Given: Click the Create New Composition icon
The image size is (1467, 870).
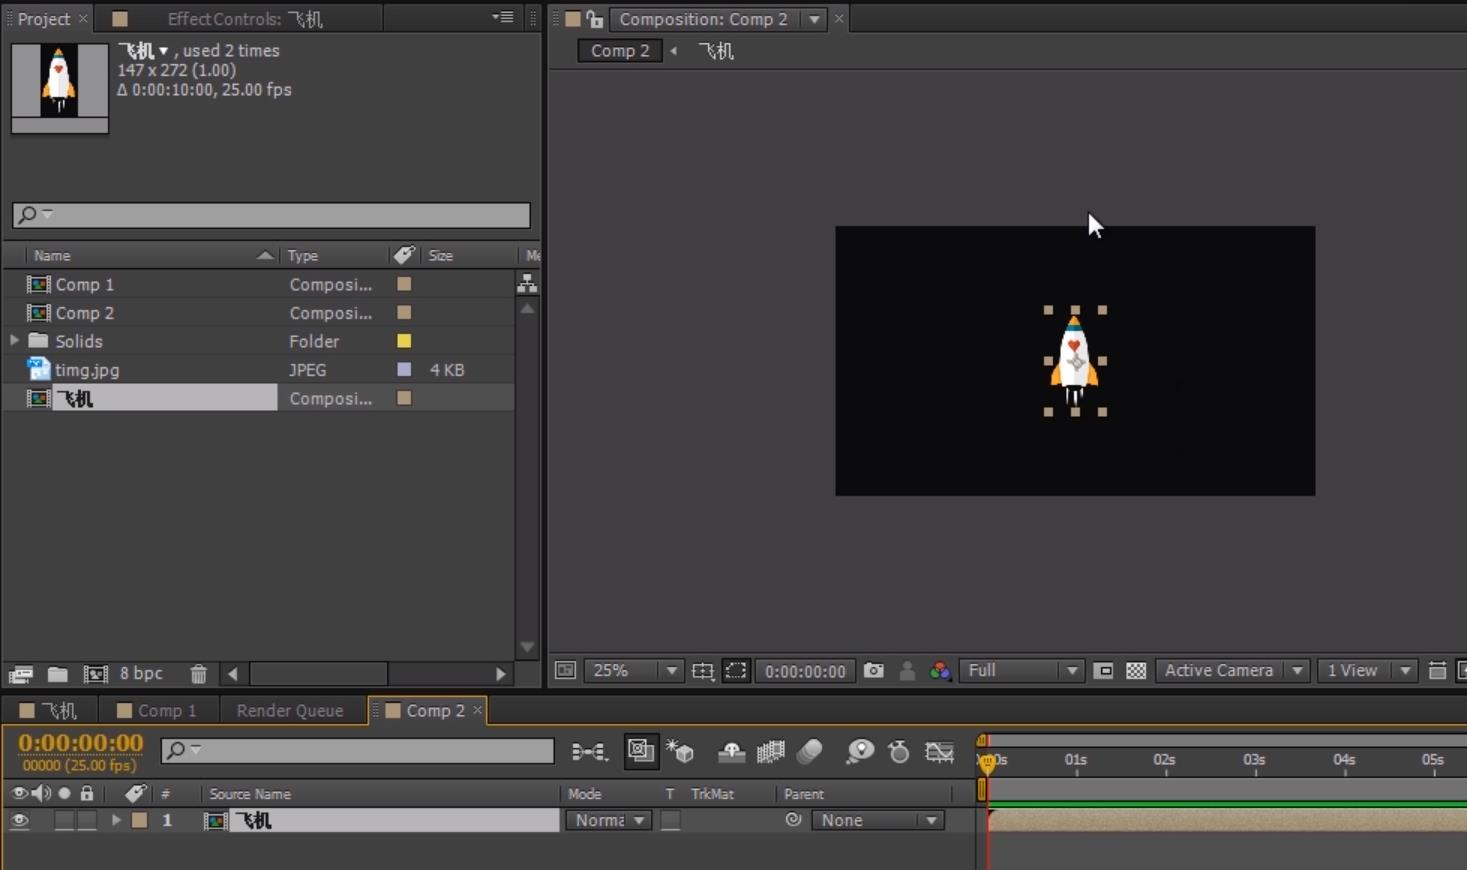Looking at the screenshot, I should (x=95, y=674).
